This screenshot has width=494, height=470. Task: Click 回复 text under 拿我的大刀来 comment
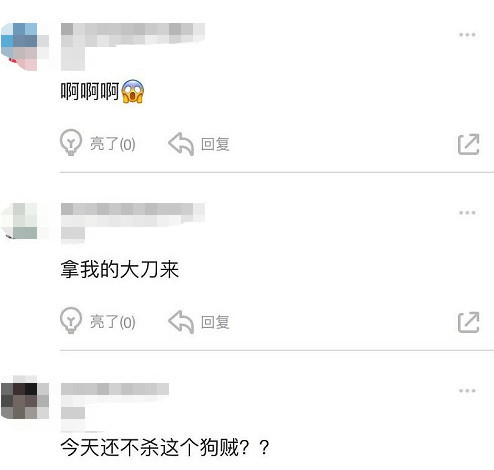(x=215, y=322)
